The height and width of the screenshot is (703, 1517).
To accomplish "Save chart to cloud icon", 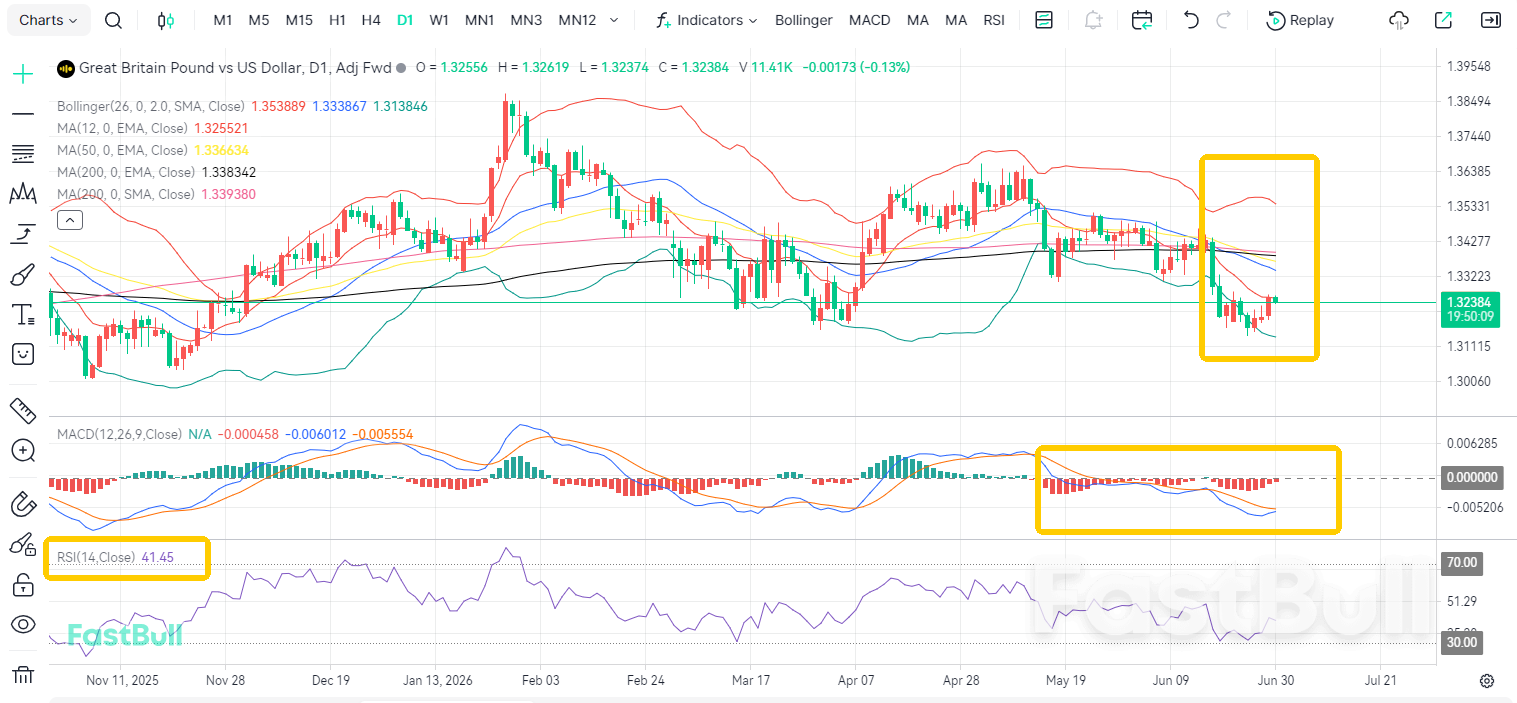I will (1399, 20).
